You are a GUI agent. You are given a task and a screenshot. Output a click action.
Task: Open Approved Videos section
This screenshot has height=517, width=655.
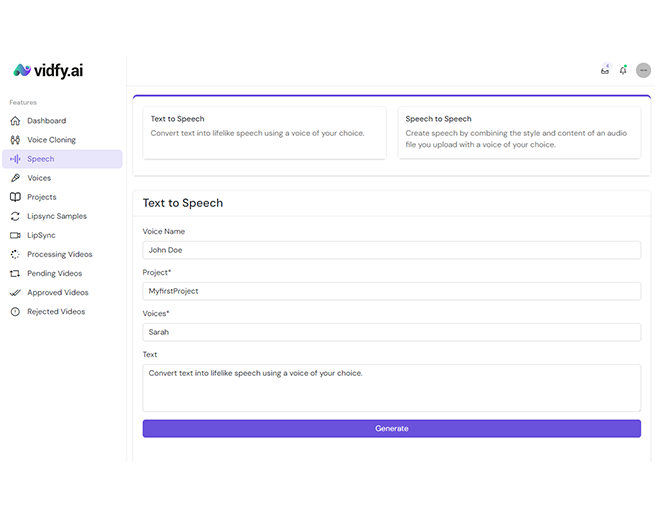tap(57, 293)
